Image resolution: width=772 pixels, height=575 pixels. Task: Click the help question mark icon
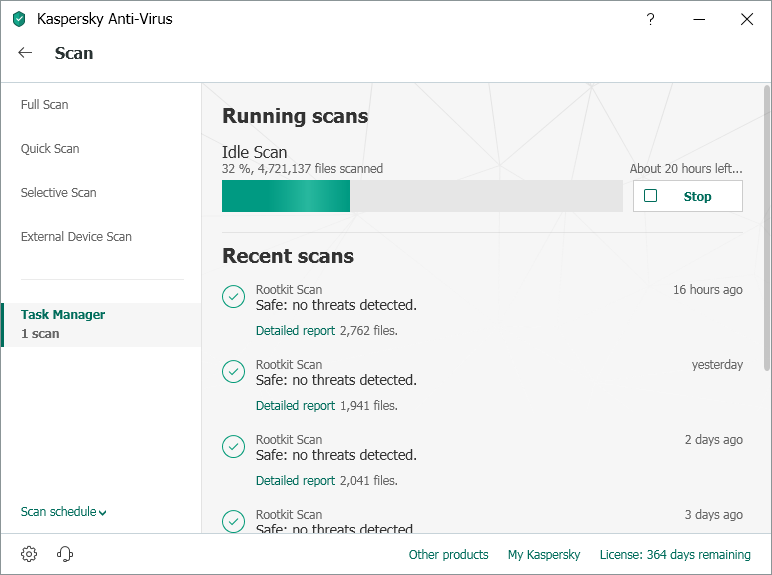(650, 19)
